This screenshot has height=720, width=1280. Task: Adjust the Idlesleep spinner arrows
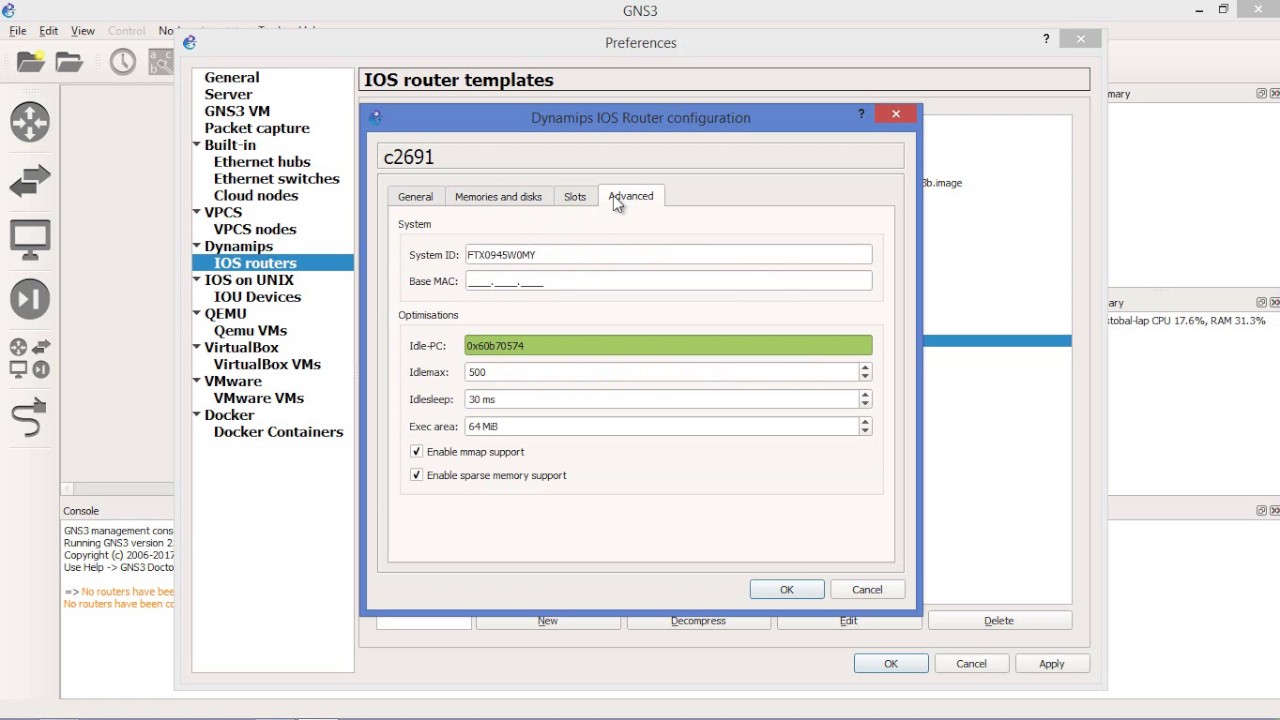point(865,399)
